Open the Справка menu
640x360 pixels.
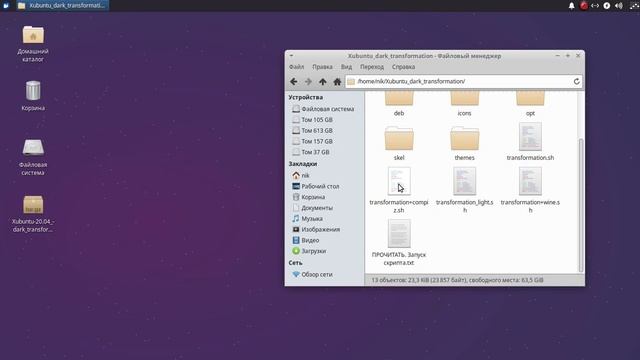tap(403, 67)
